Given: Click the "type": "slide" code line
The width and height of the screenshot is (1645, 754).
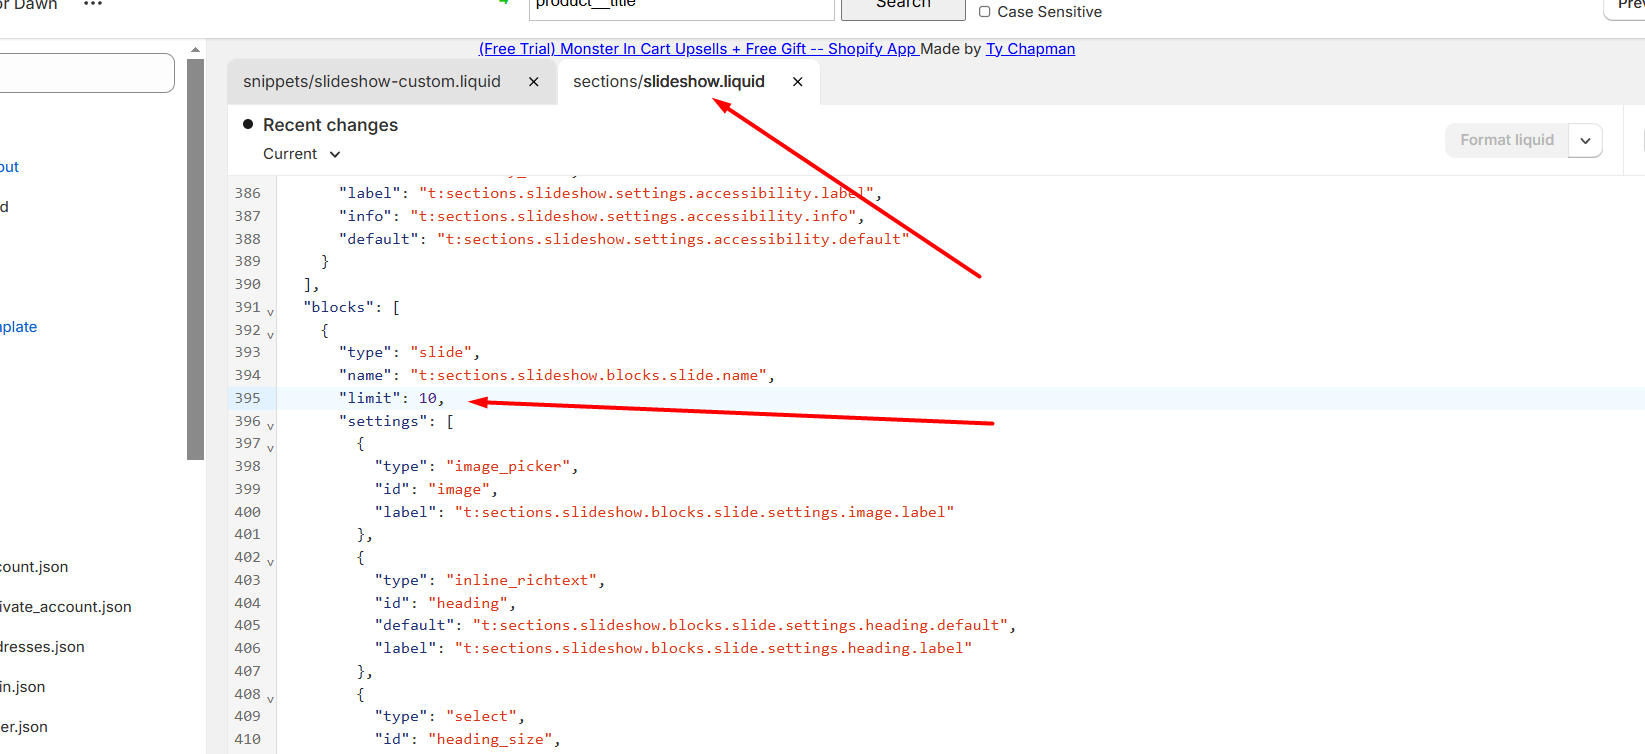Looking at the screenshot, I should (x=409, y=352).
